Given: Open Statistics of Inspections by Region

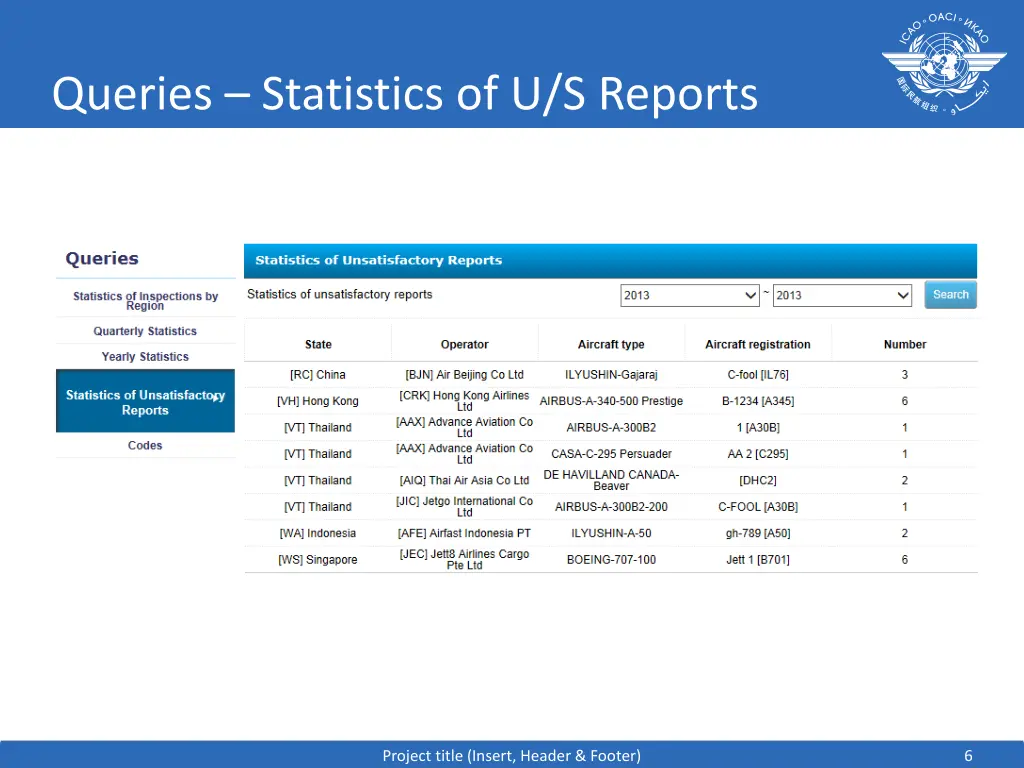Looking at the screenshot, I should pos(145,300).
